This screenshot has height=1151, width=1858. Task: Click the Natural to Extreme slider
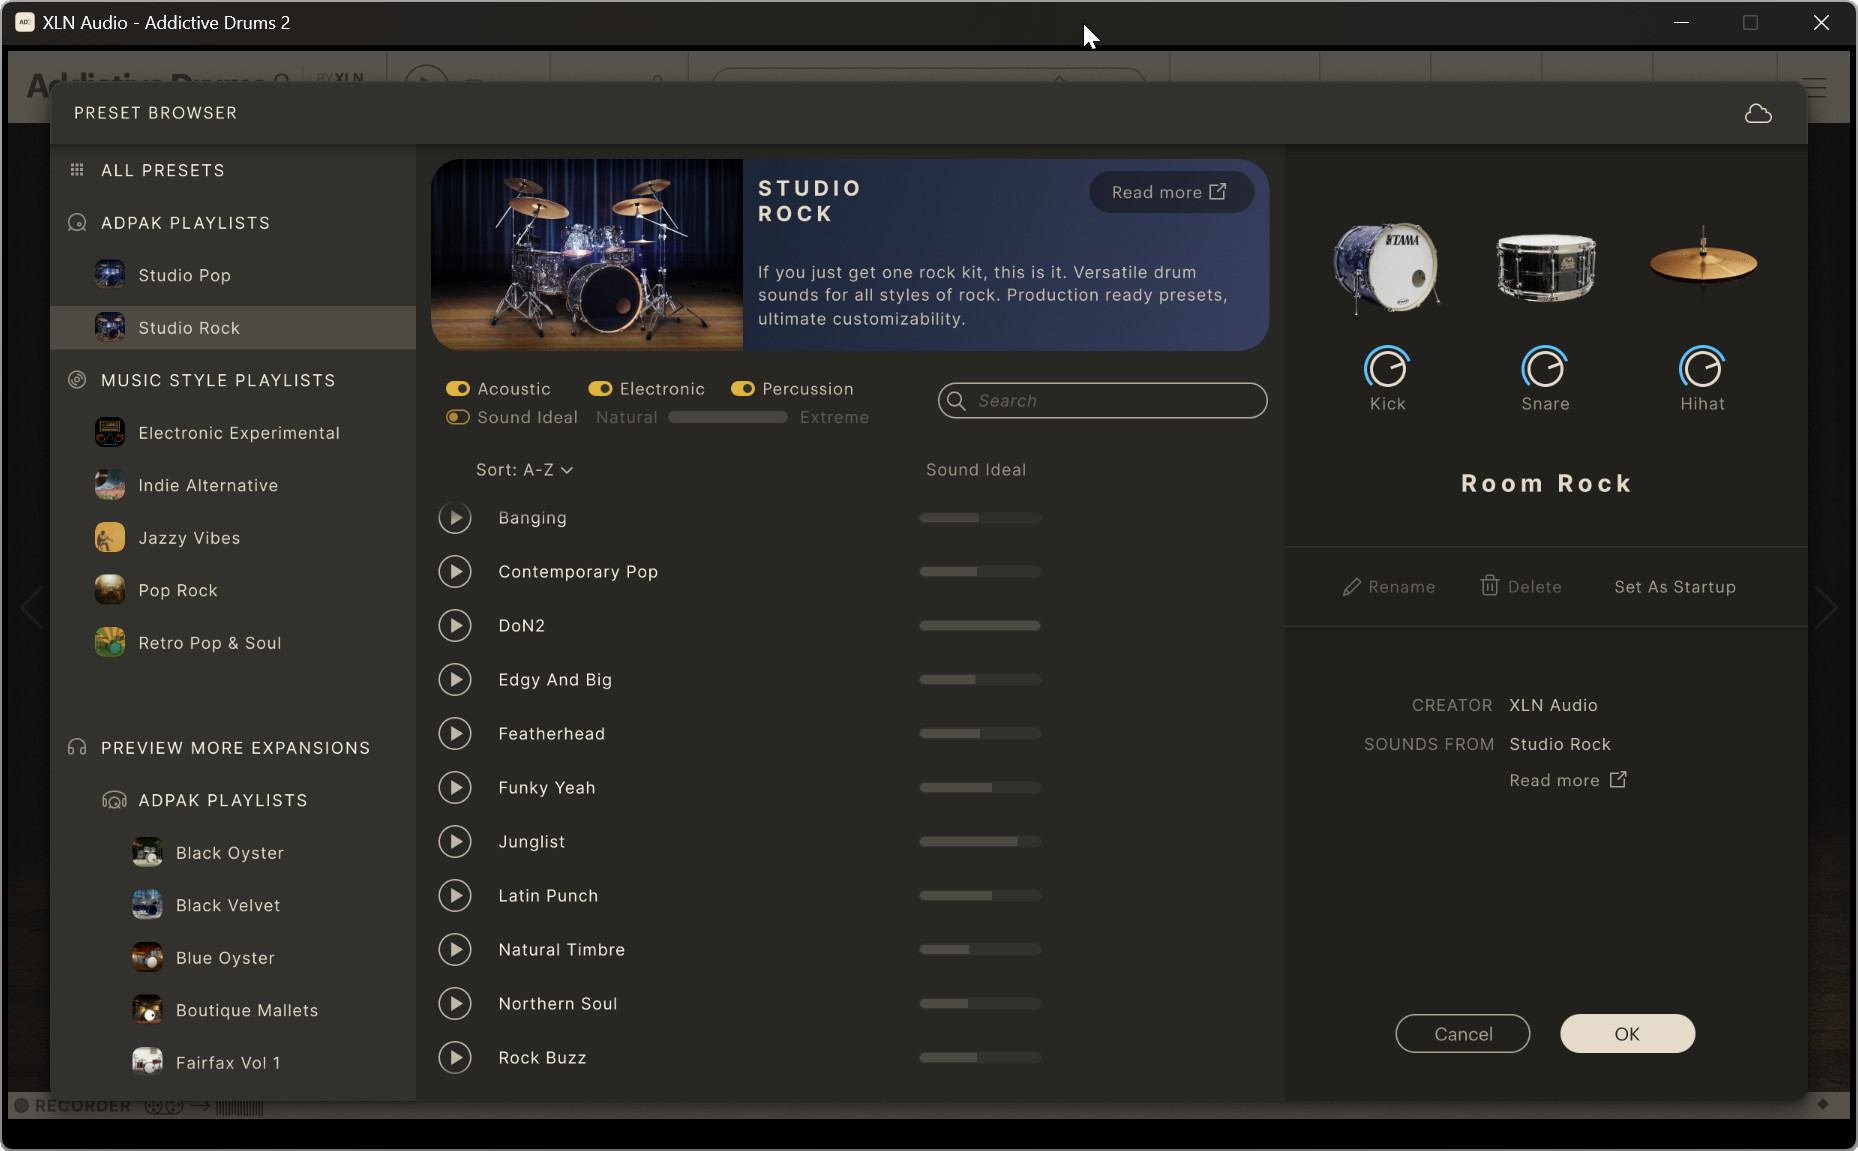[728, 417]
